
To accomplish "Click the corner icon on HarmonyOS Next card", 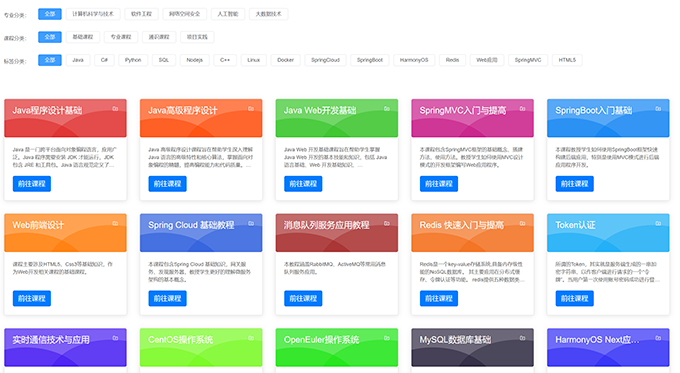I will pos(658,338).
